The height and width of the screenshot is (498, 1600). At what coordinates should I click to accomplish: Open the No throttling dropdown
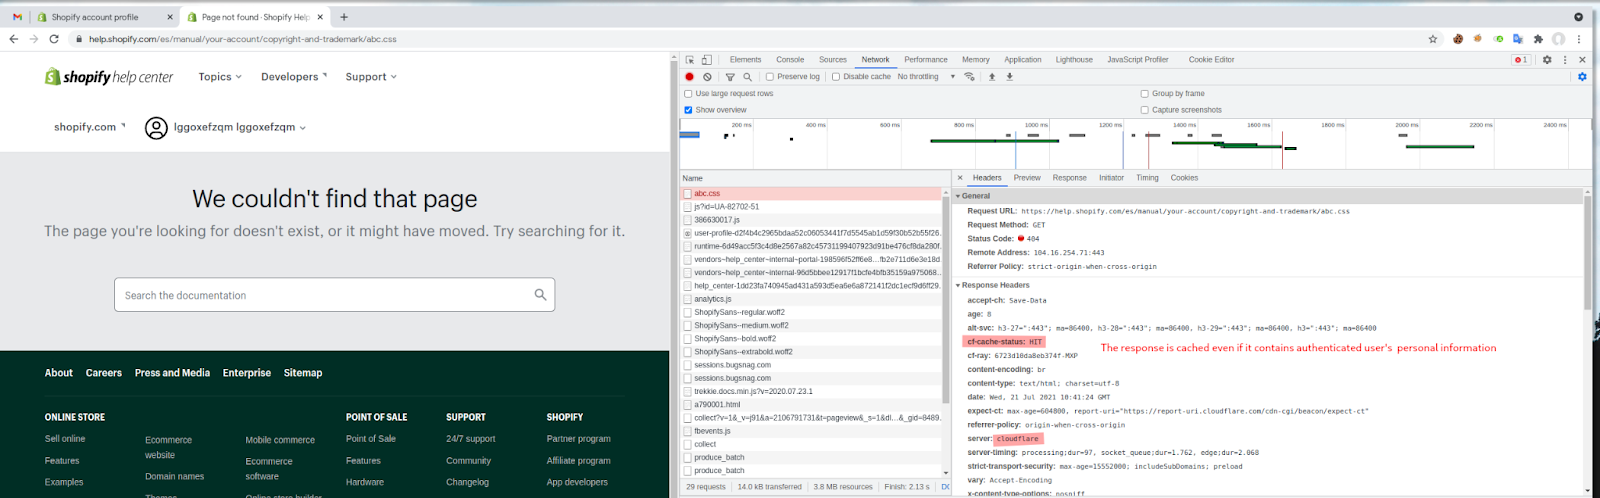(926, 77)
